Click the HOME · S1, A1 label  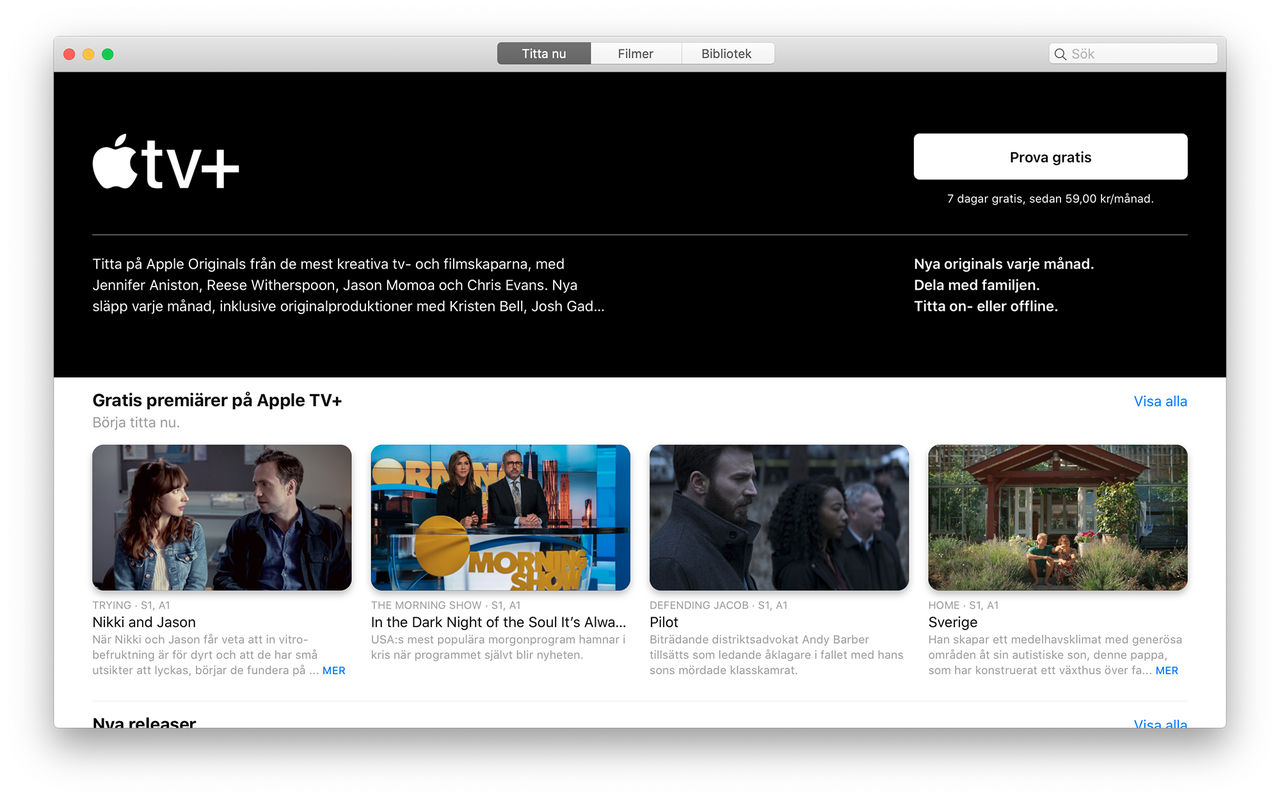[964, 605]
